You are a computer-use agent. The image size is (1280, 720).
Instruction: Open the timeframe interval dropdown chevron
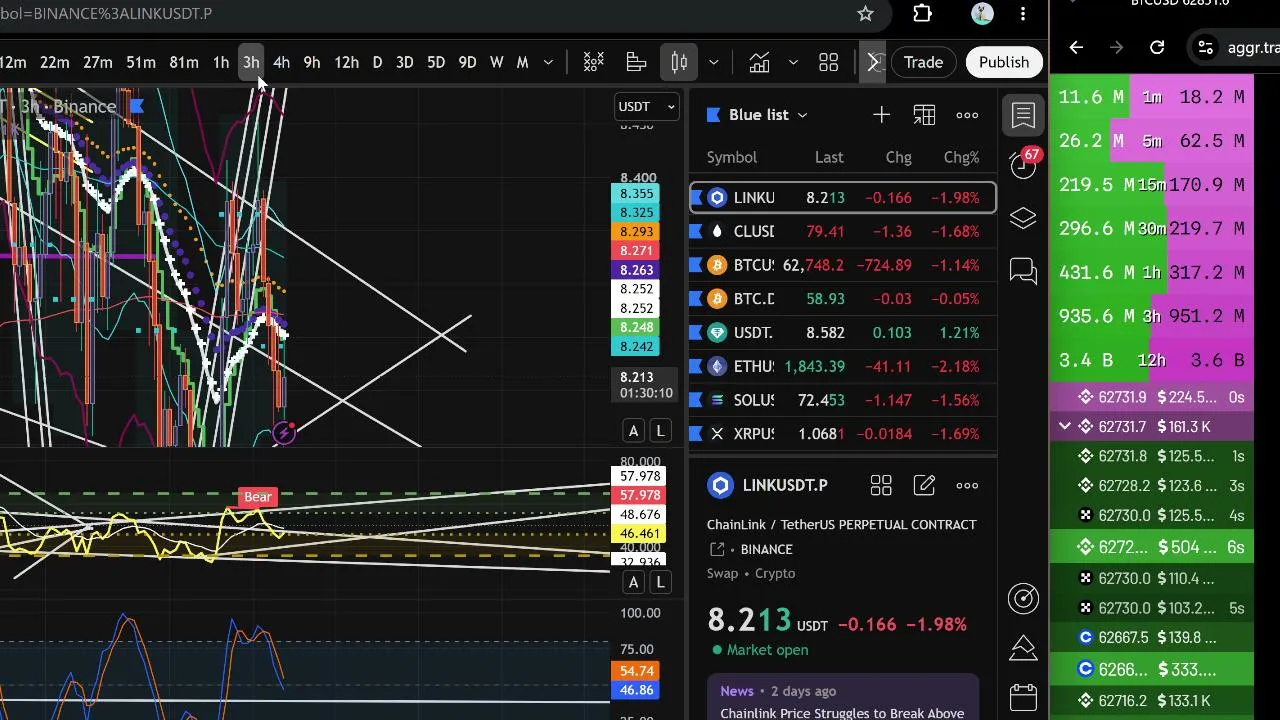pyautogui.click(x=548, y=62)
